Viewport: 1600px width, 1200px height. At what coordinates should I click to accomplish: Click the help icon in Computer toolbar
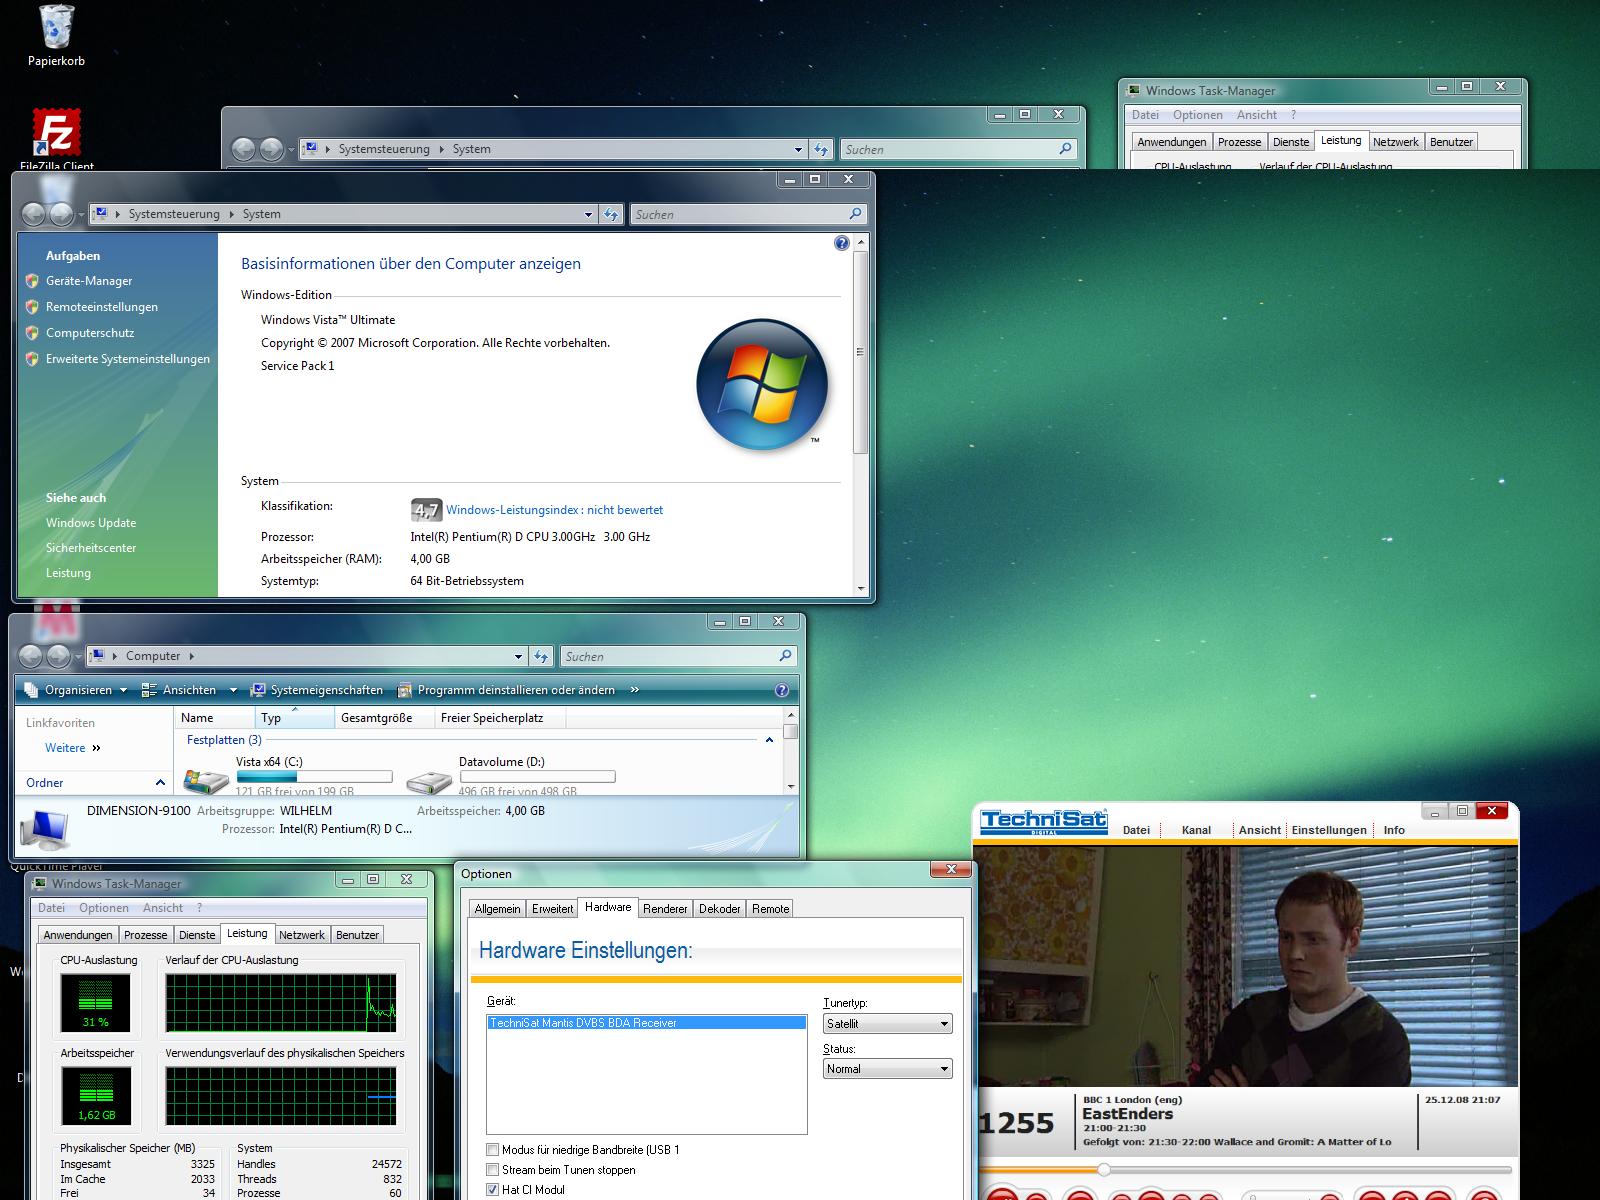coord(782,690)
